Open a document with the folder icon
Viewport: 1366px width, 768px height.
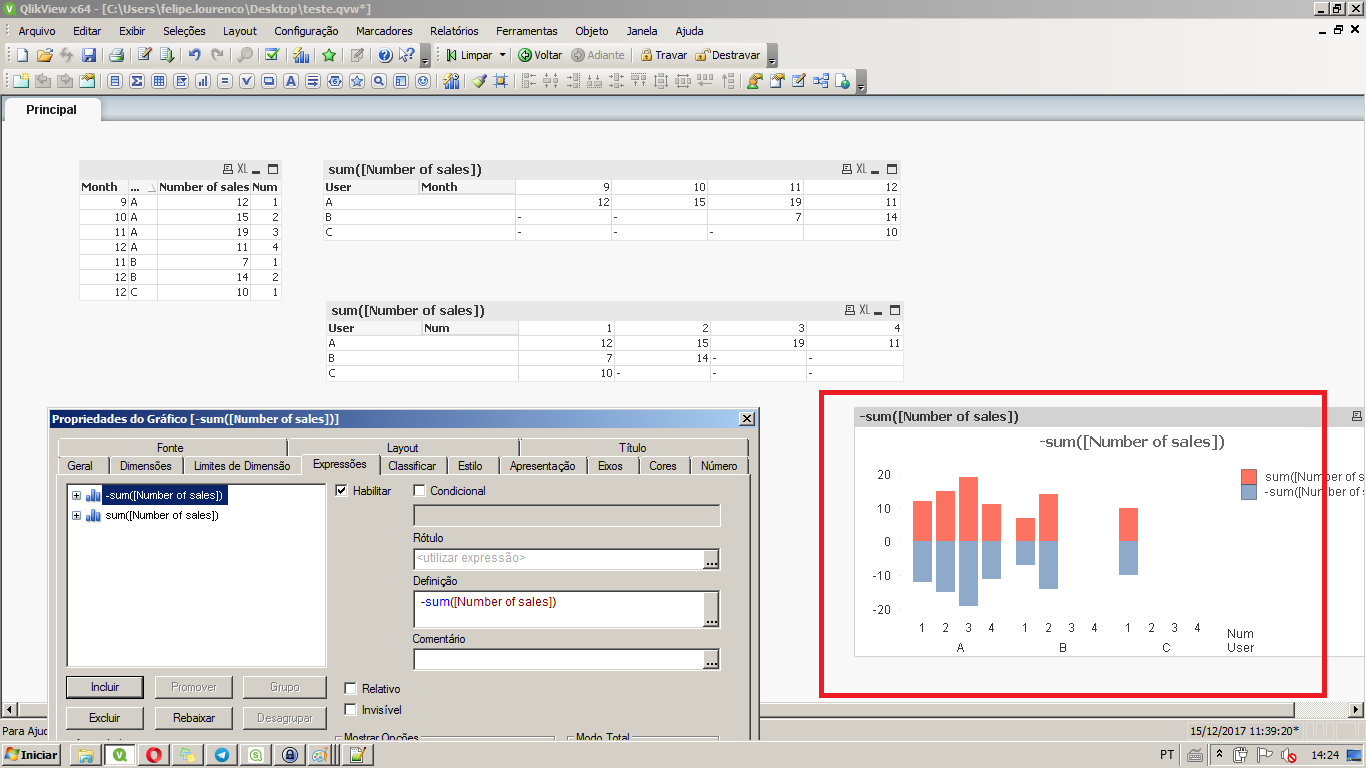pos(44,55)
